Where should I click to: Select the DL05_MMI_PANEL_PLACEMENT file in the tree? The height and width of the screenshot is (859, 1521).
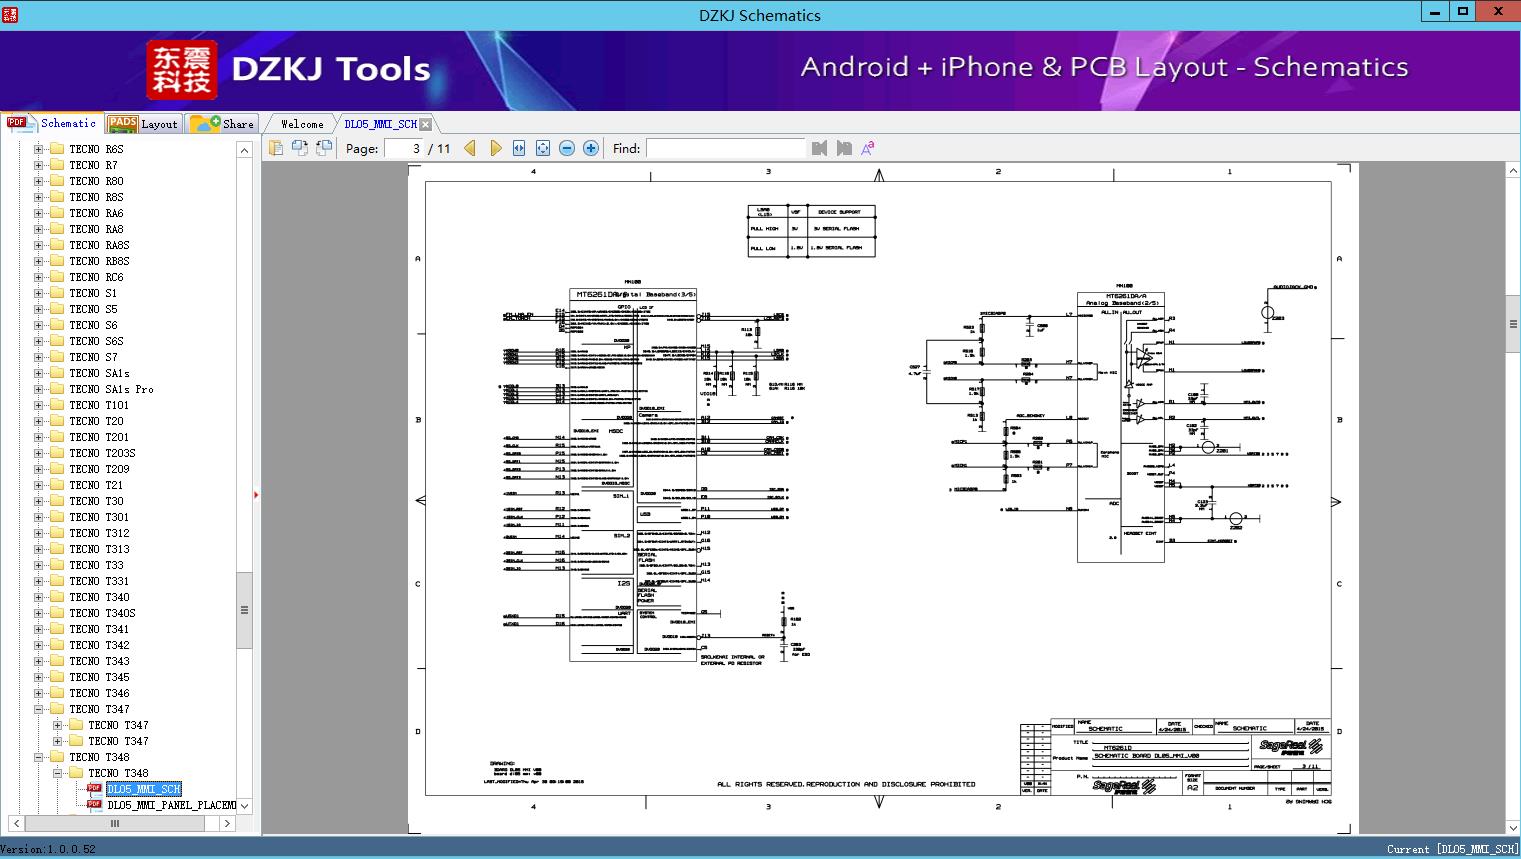pos(172,805)
